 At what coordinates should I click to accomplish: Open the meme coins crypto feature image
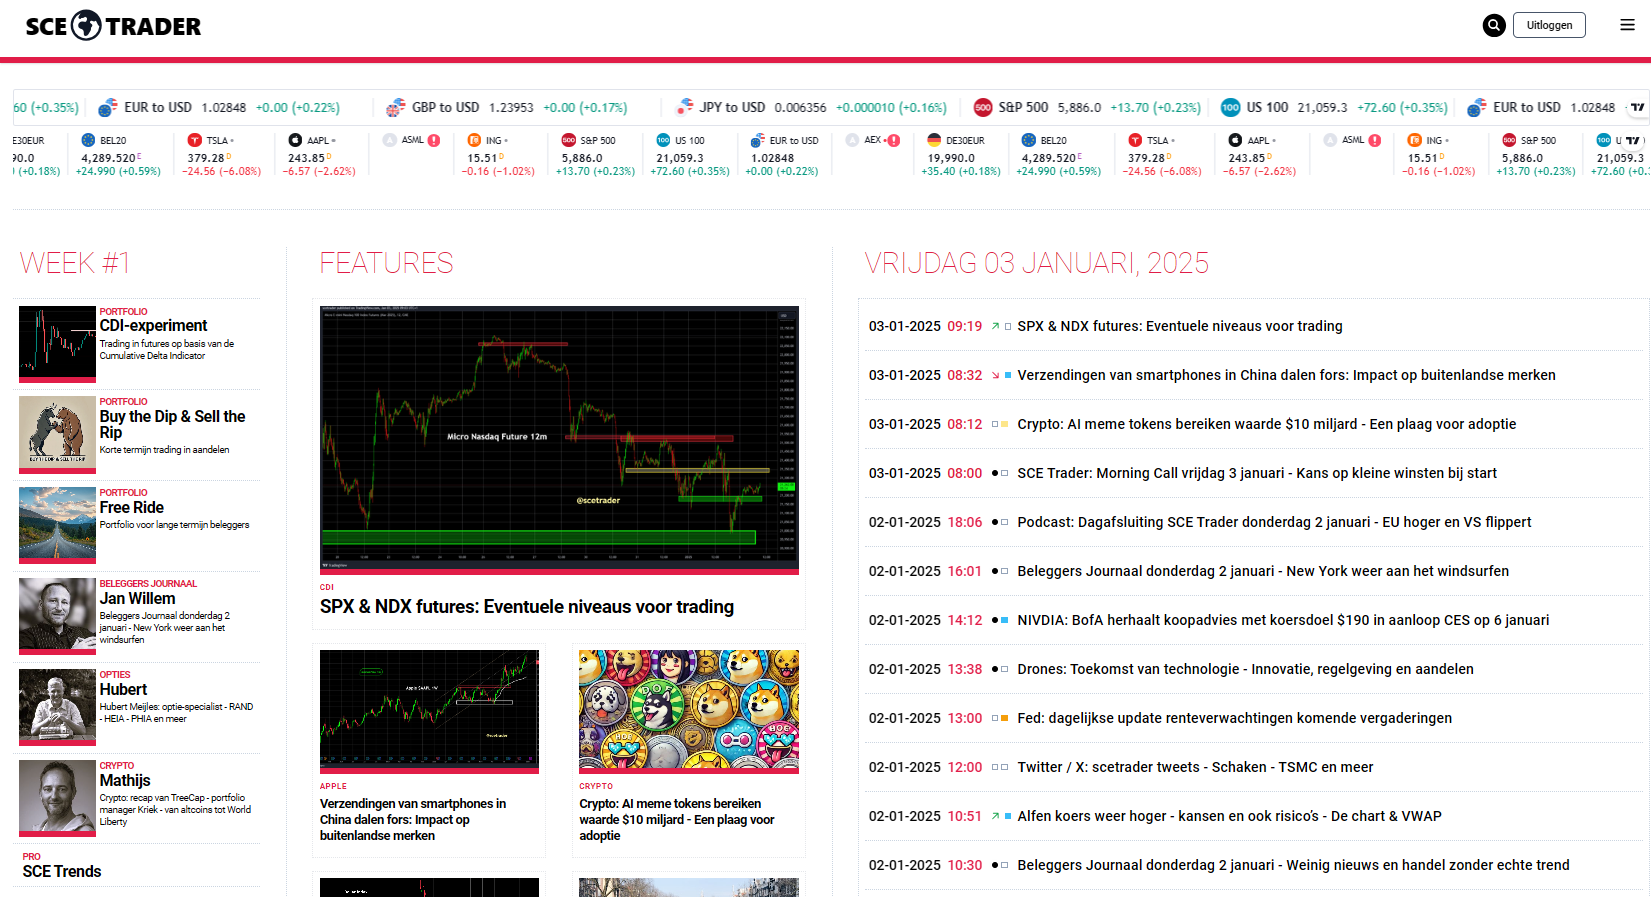click(689, 711)
